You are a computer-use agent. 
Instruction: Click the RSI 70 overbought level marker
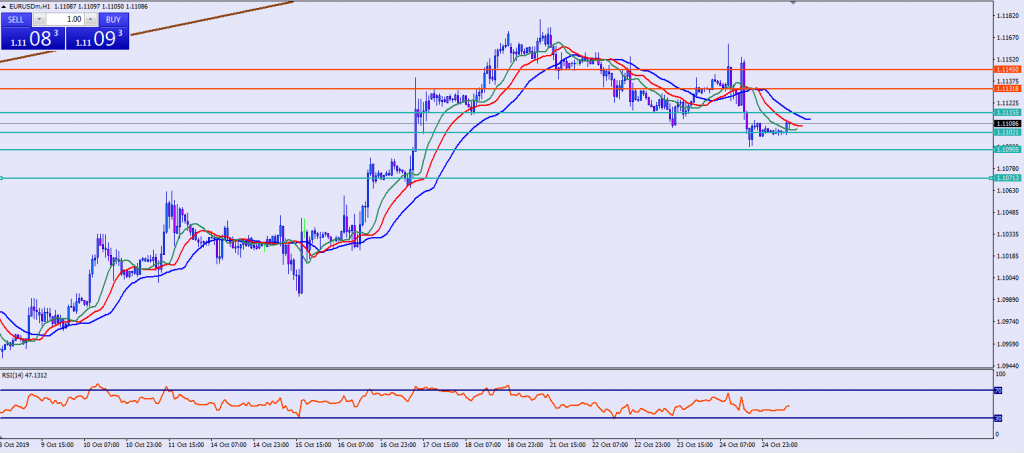pos(997,390)
